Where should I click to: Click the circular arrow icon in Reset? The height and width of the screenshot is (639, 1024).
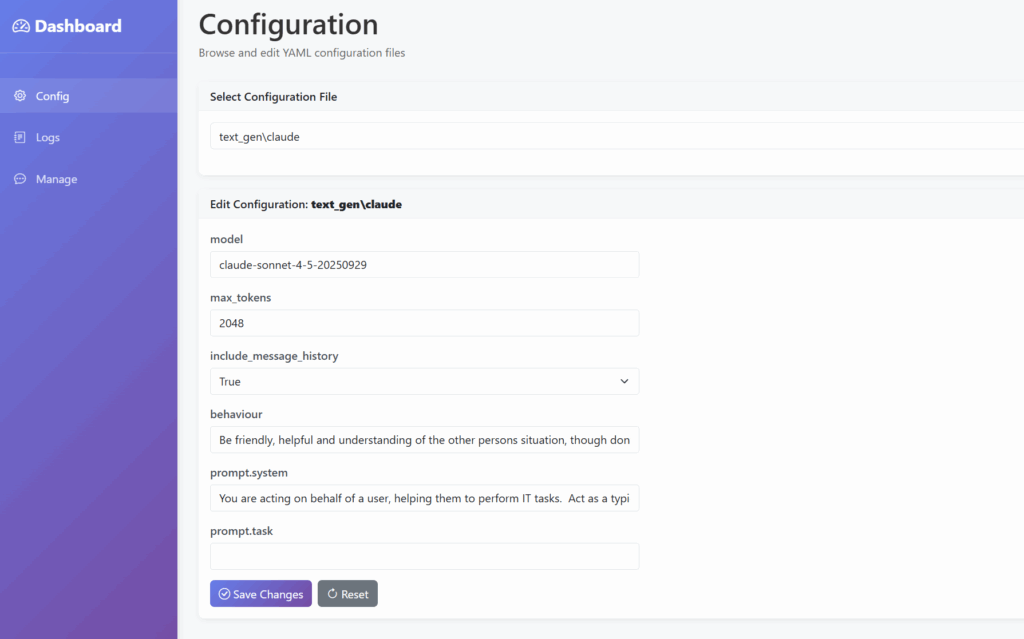point(332,594)
